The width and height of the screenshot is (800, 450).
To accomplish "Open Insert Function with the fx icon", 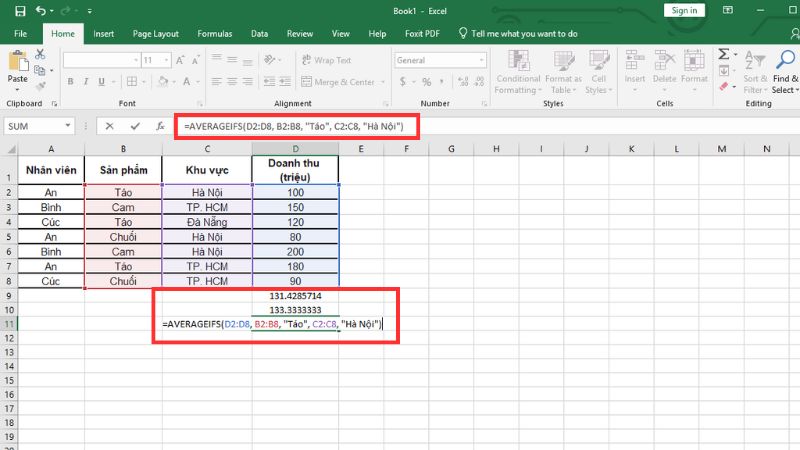I will coord(160,127).
